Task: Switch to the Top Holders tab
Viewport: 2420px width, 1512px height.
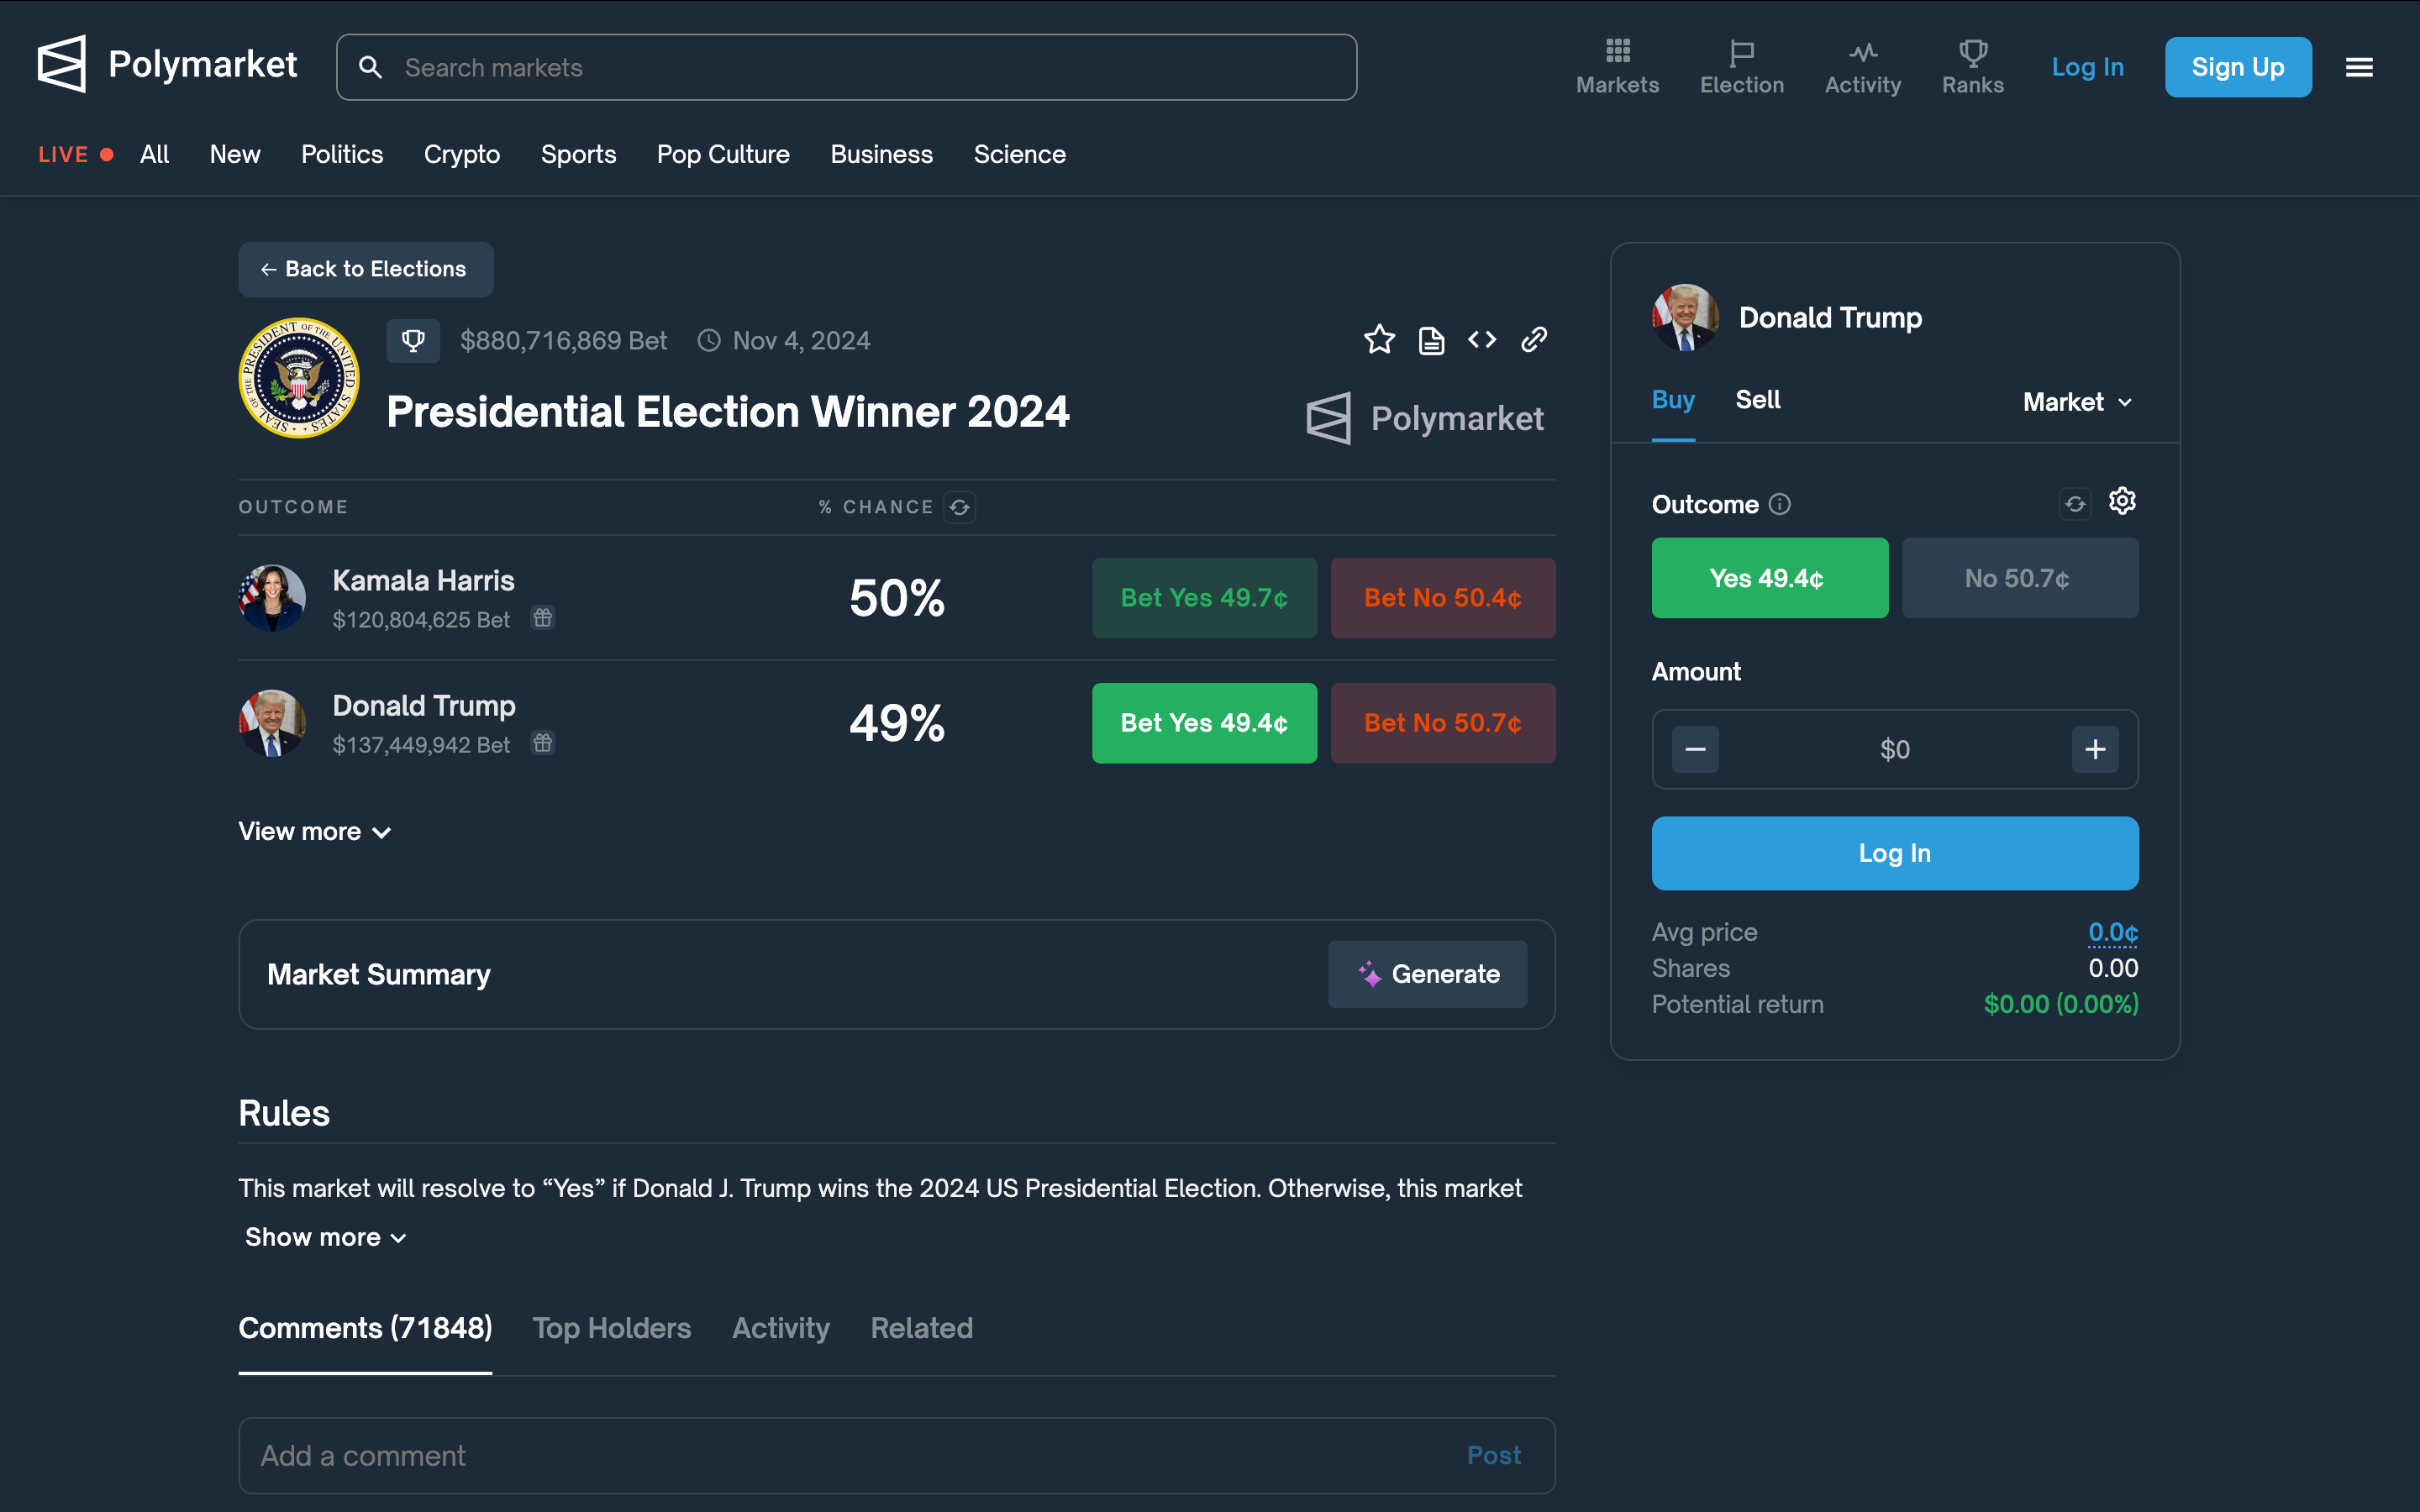Action: pos(611,1328)
